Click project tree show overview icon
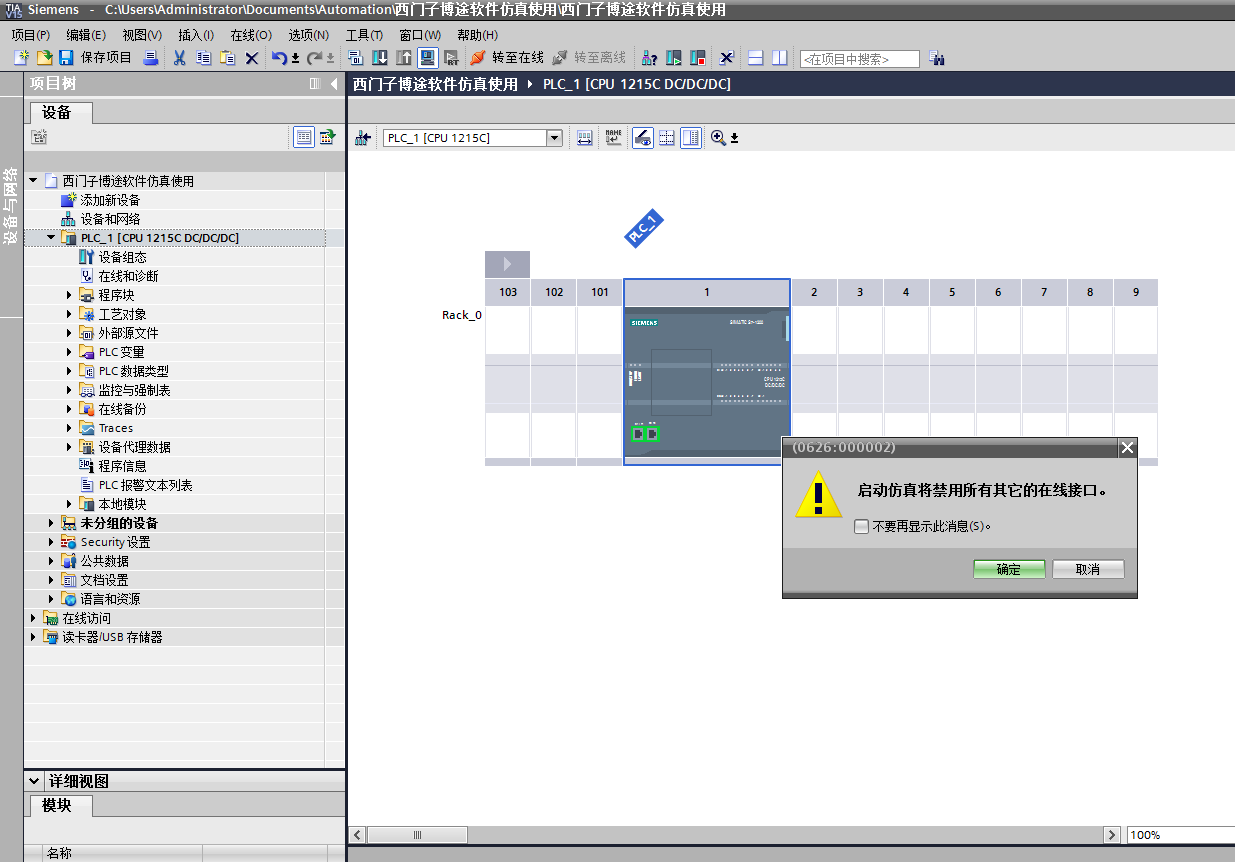Screen dimensions: 1235x862 click(304, 137)
